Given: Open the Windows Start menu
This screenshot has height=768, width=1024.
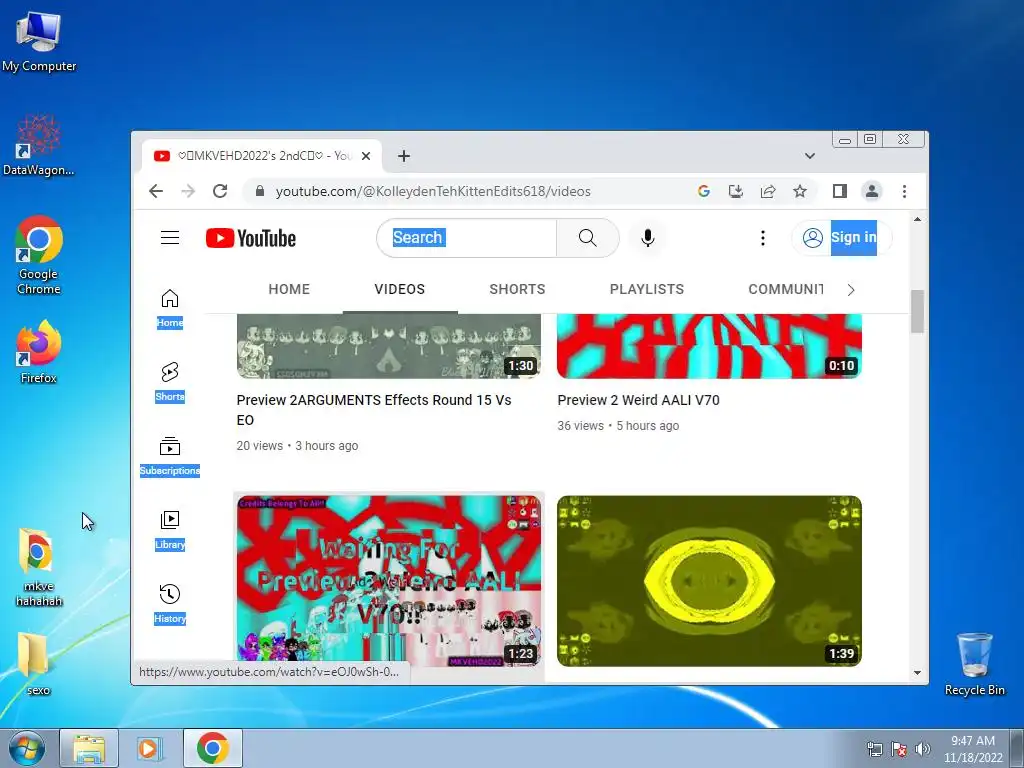Looking at the screenshot, I should coord(27,748).
